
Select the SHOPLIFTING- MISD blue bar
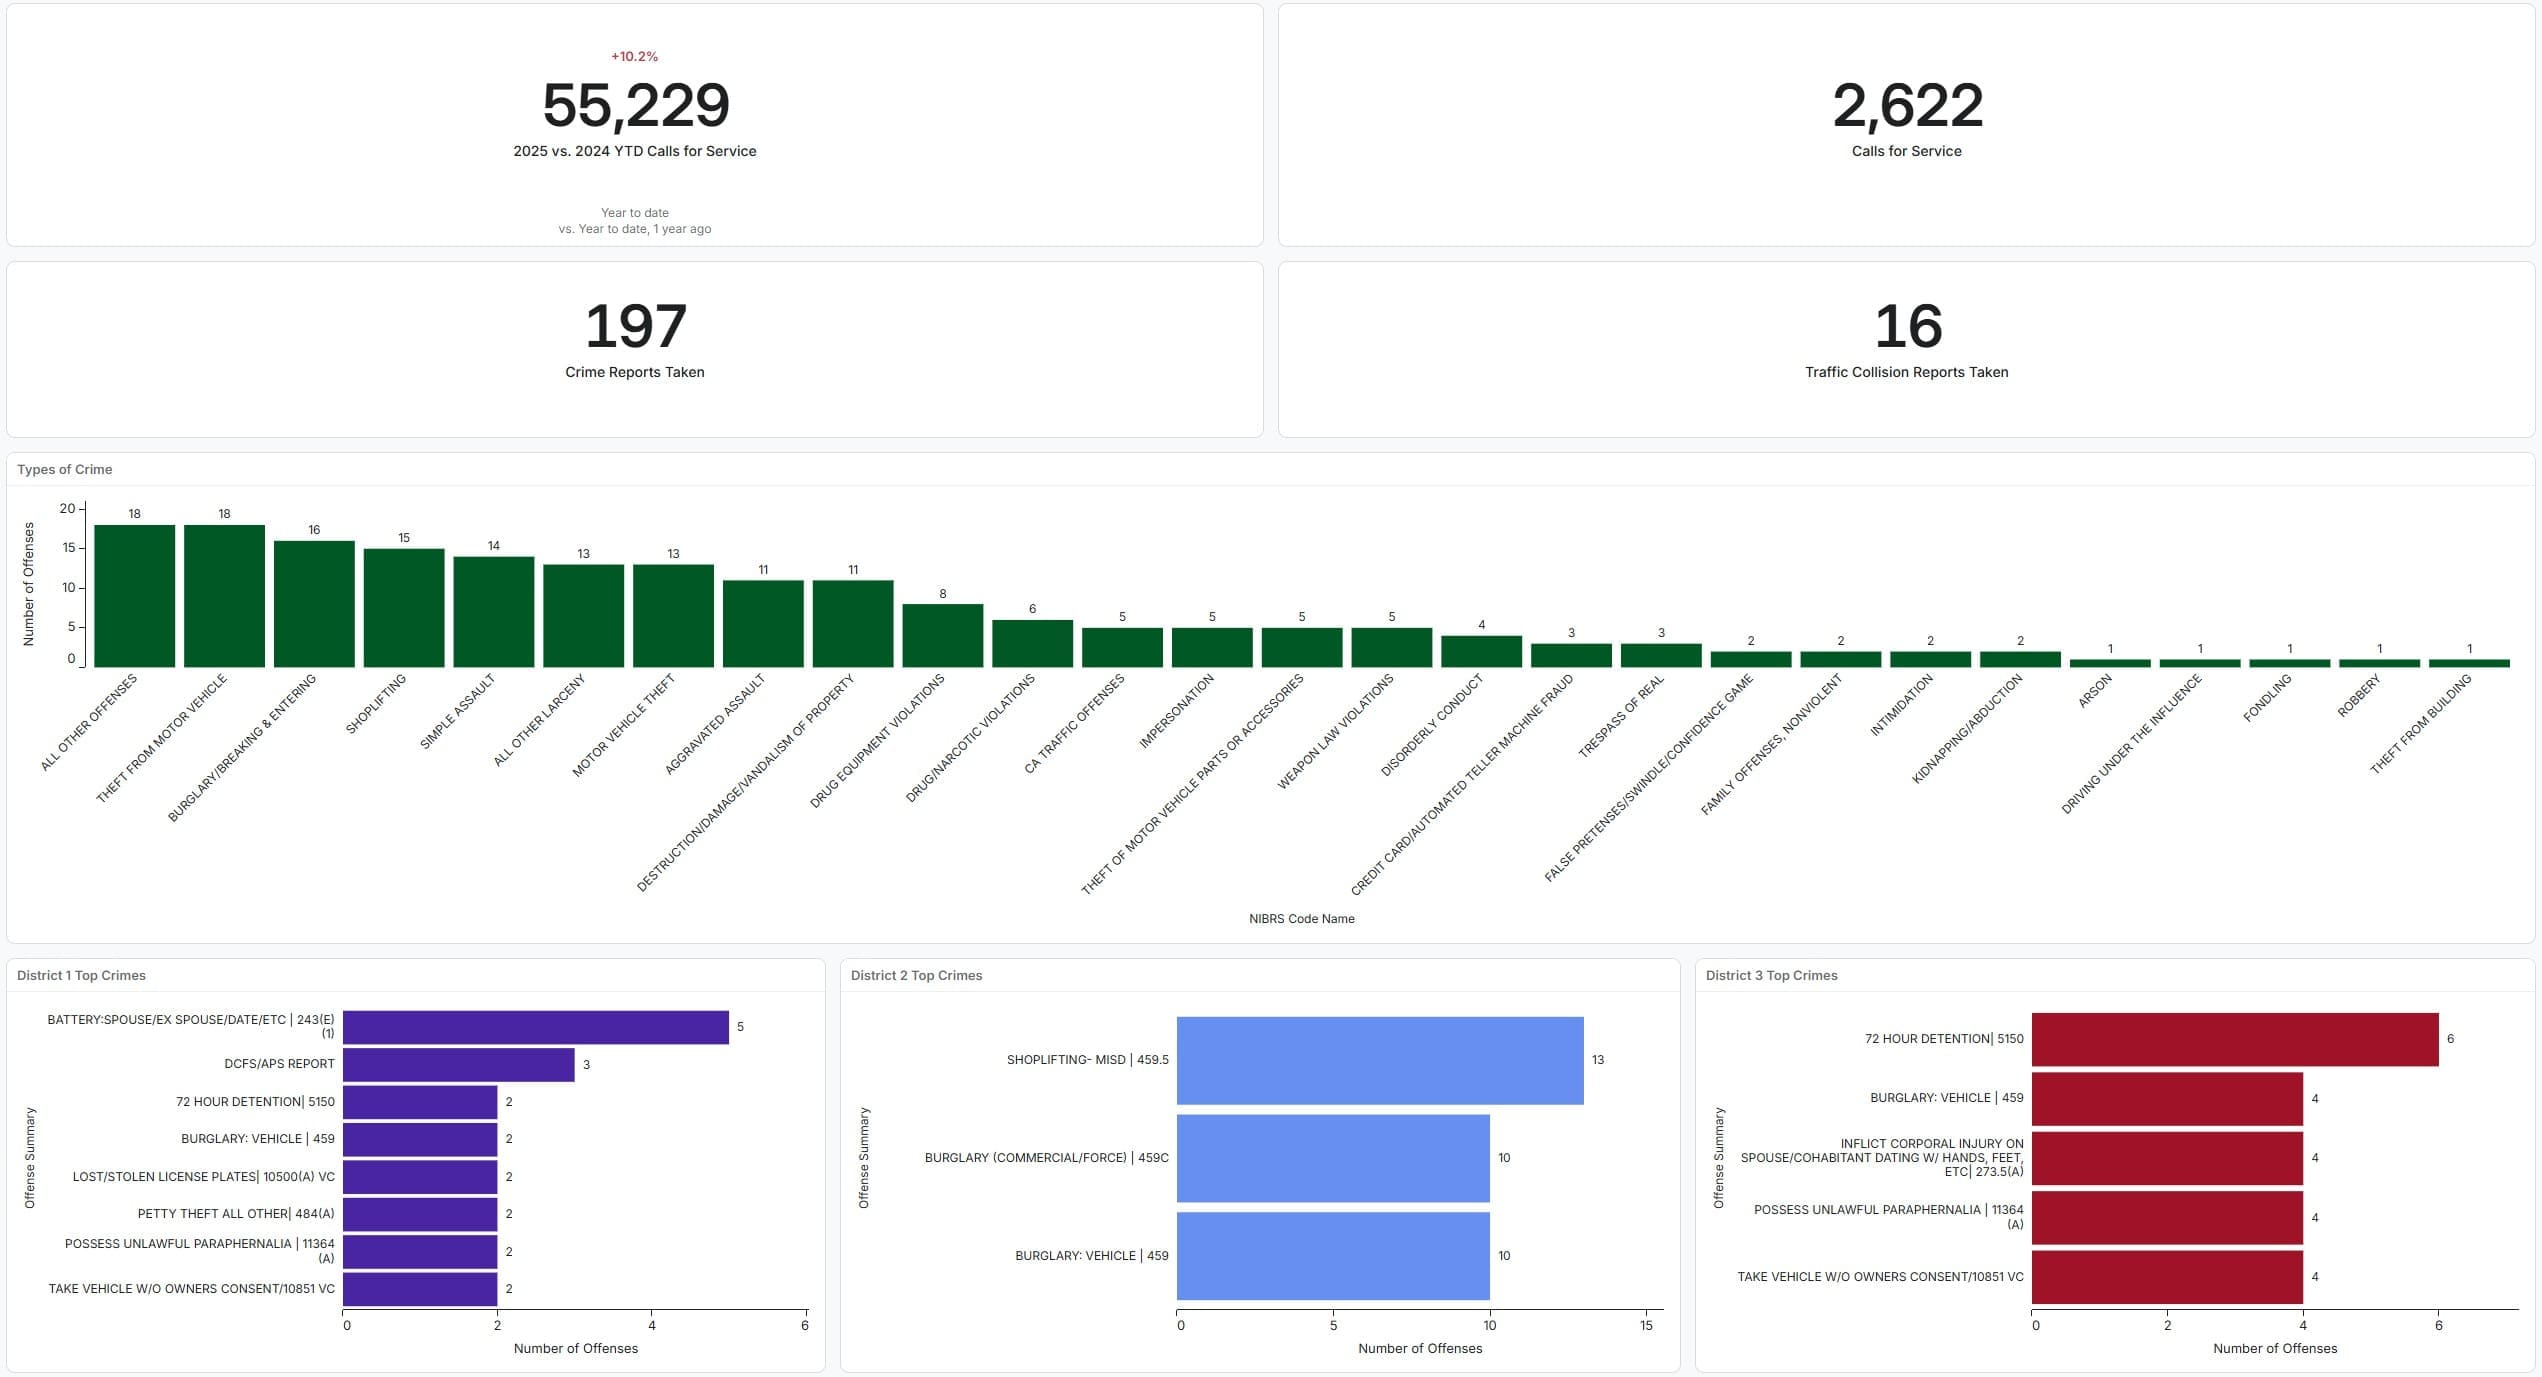tap(1379, 1060)
